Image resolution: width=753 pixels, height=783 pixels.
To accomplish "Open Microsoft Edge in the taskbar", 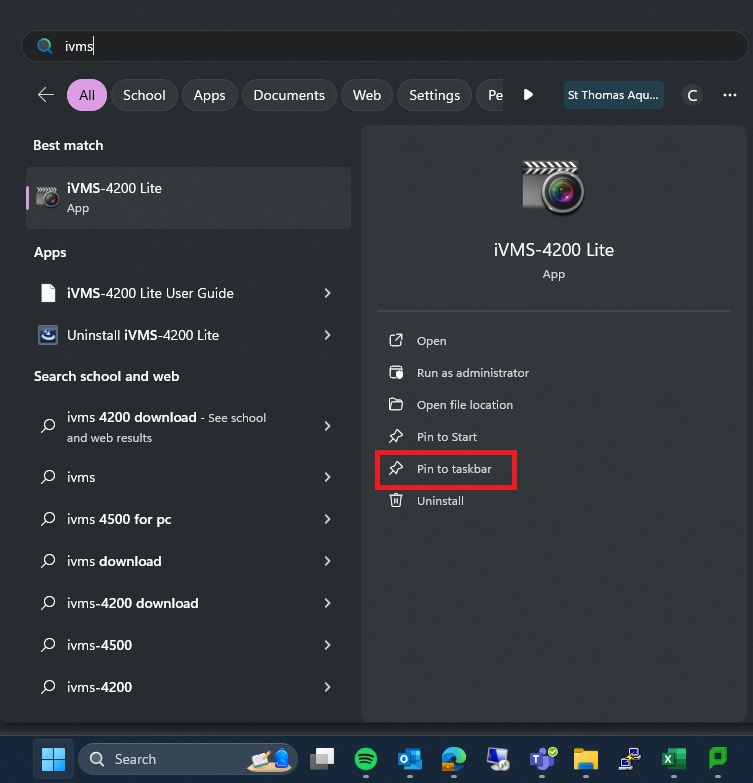I will click(453, 759).
